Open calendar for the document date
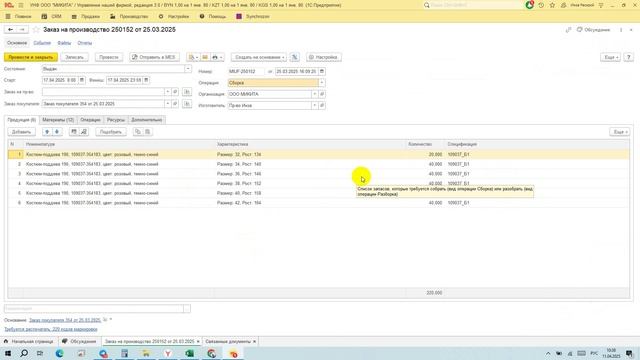 pyautogui.click(x=322, y=71)
